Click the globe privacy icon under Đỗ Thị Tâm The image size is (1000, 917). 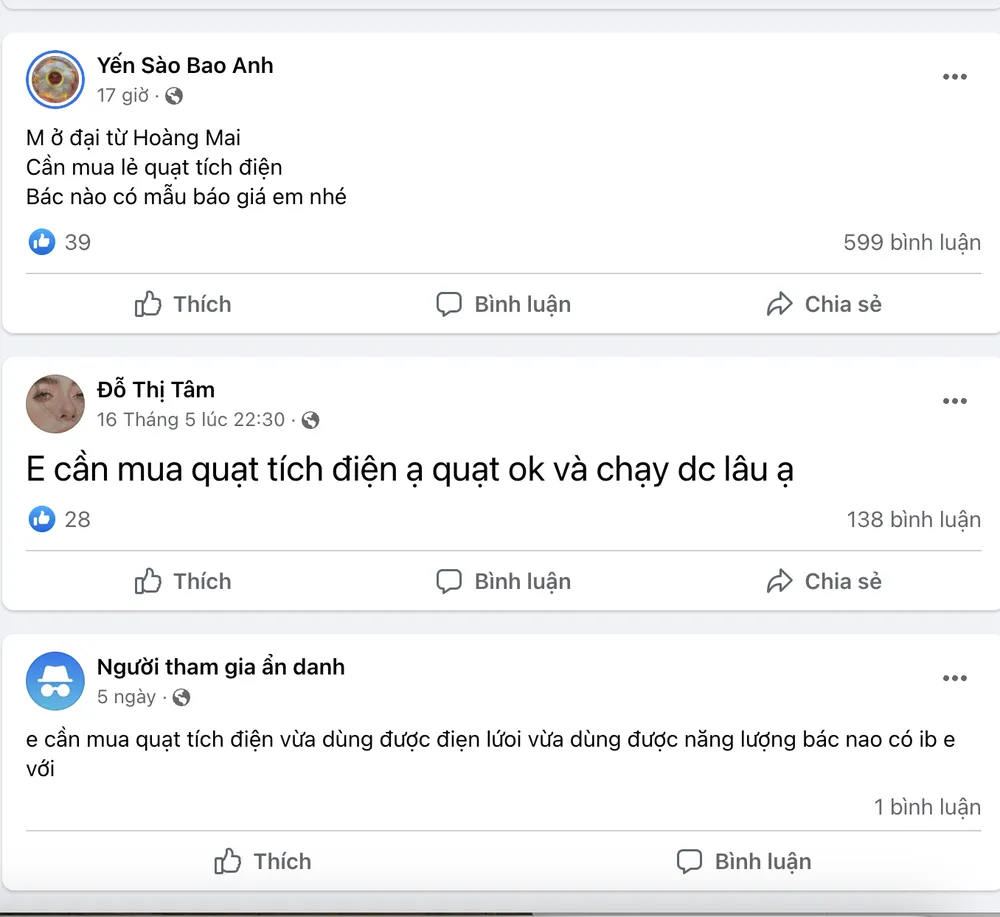(x=309, y=420)
